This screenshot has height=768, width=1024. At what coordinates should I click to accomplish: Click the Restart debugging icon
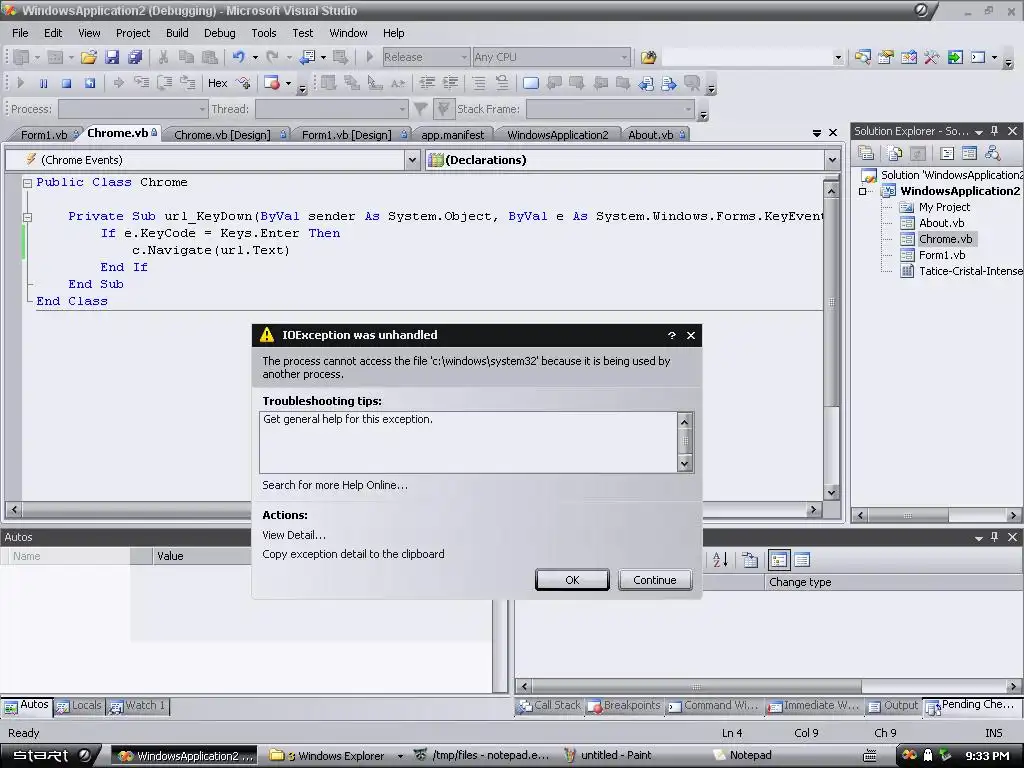pos(89,83)
